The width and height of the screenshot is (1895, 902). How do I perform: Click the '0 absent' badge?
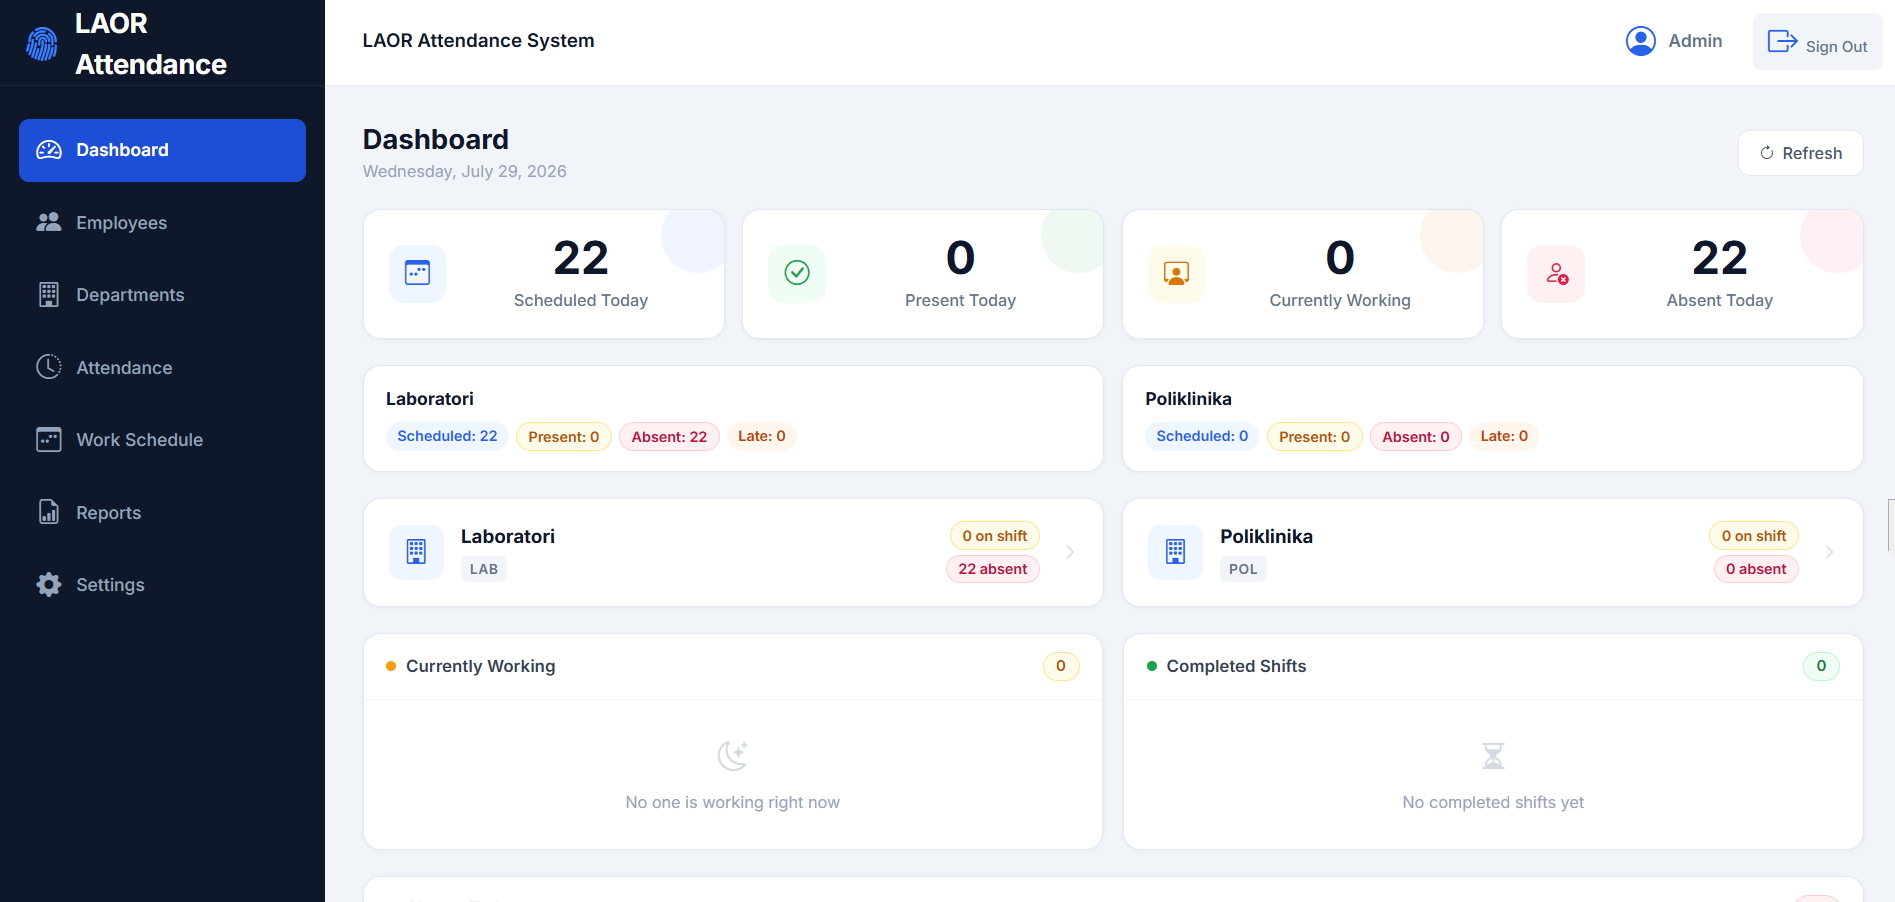1756,569
